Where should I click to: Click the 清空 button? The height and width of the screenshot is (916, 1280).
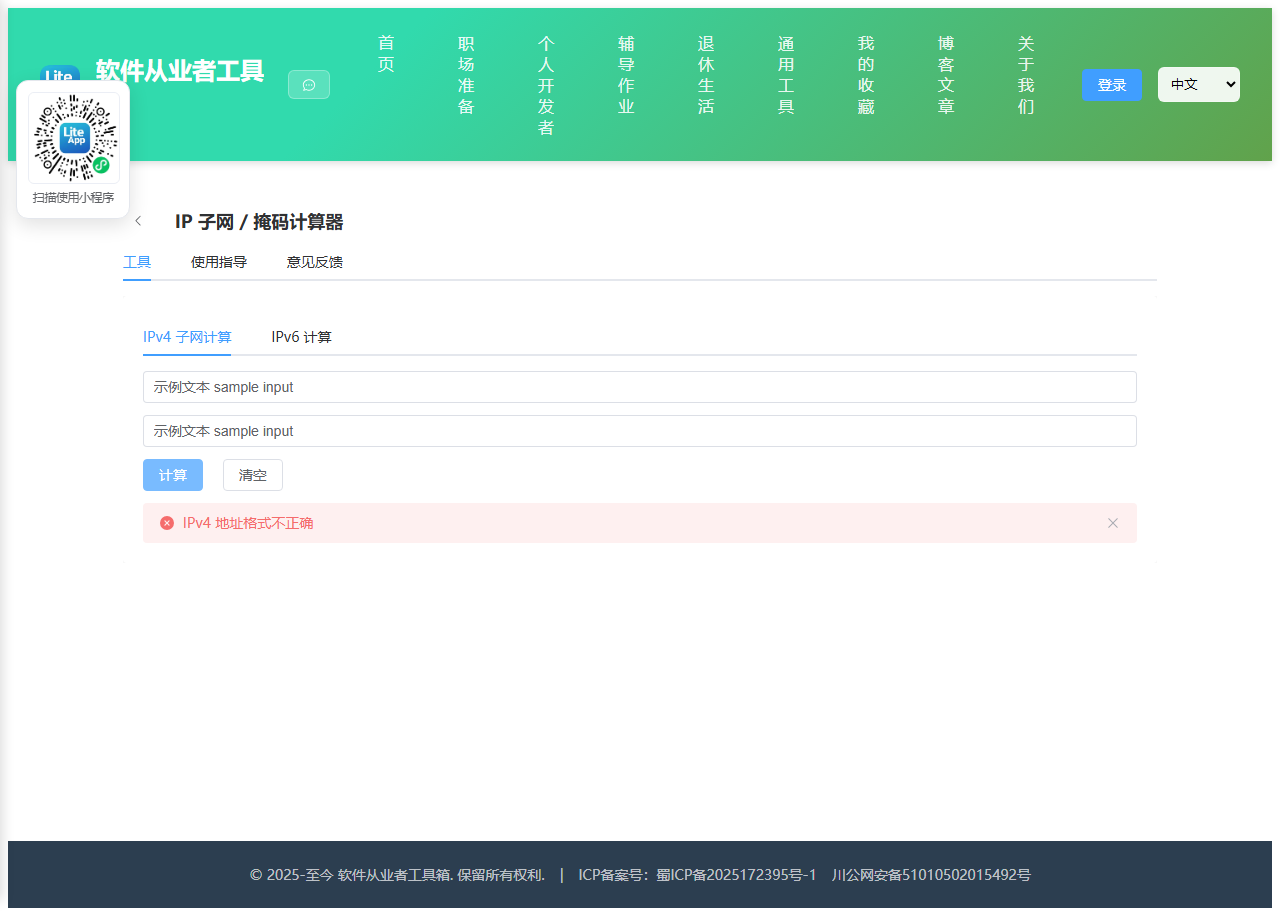[x=253, y=475]
